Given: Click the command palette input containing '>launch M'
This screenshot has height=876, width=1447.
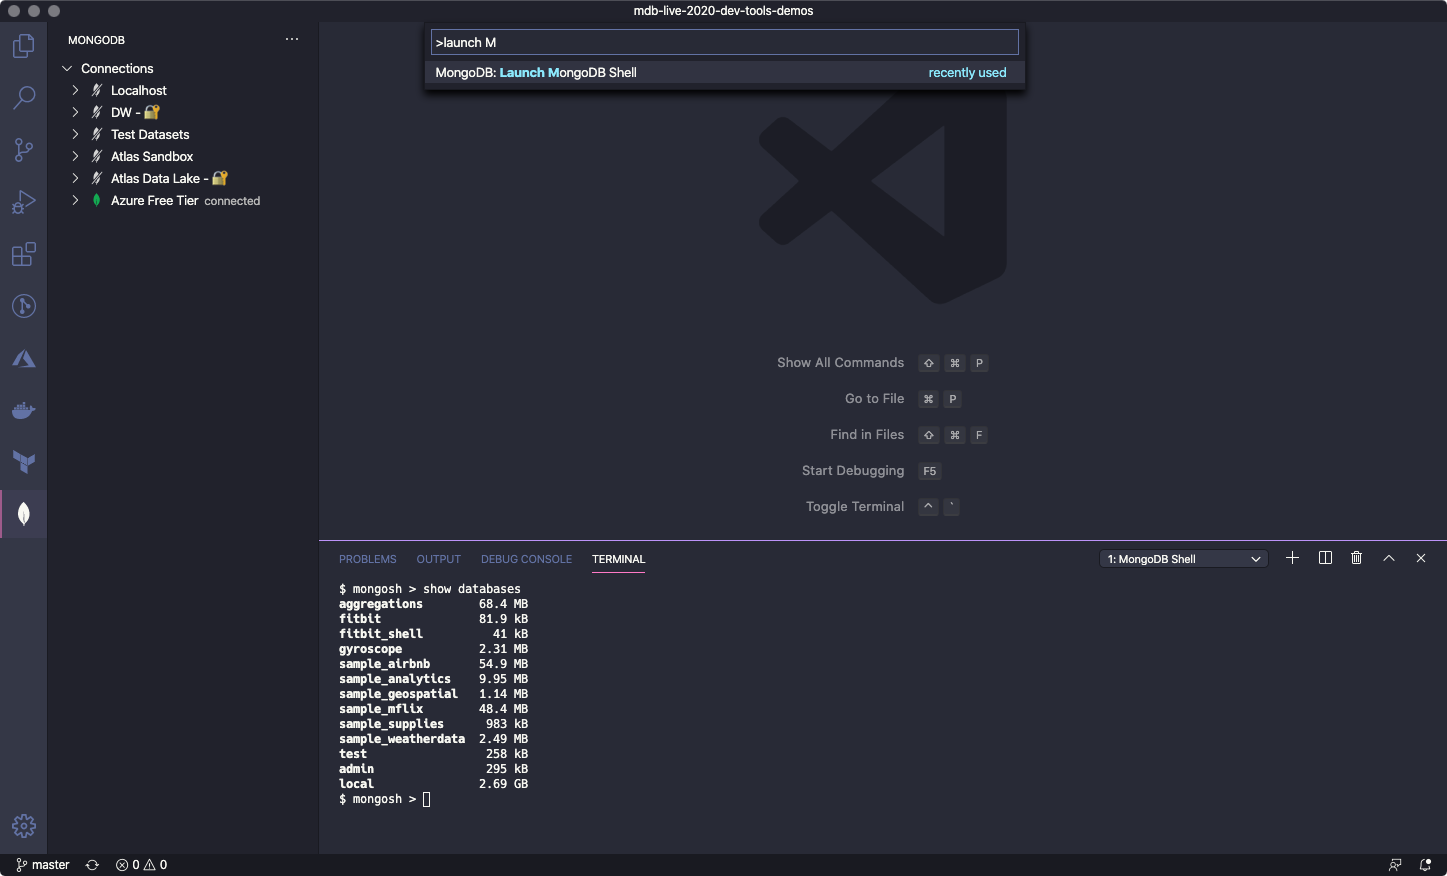Looking at the screenshot, I should point(725,42).
